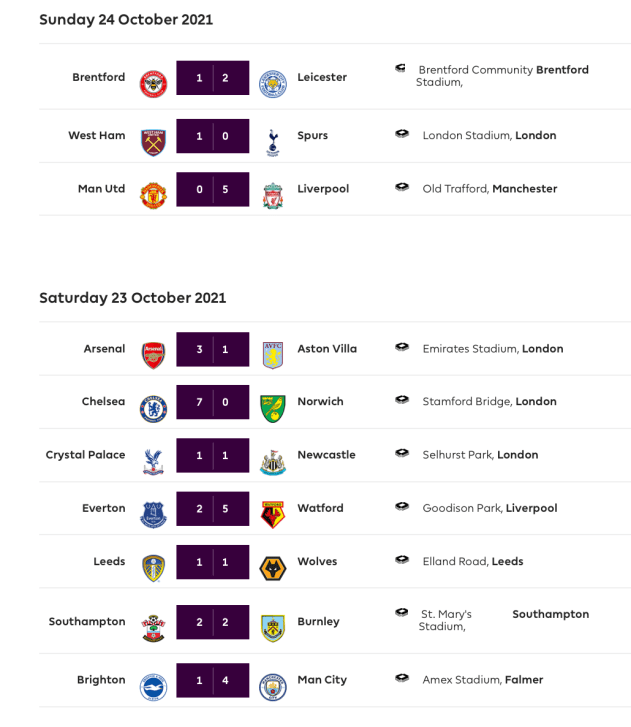Click the Emirates Stadium, London venue text
Image resolution: width=631 pixels, height=727 pixels.
492,349
